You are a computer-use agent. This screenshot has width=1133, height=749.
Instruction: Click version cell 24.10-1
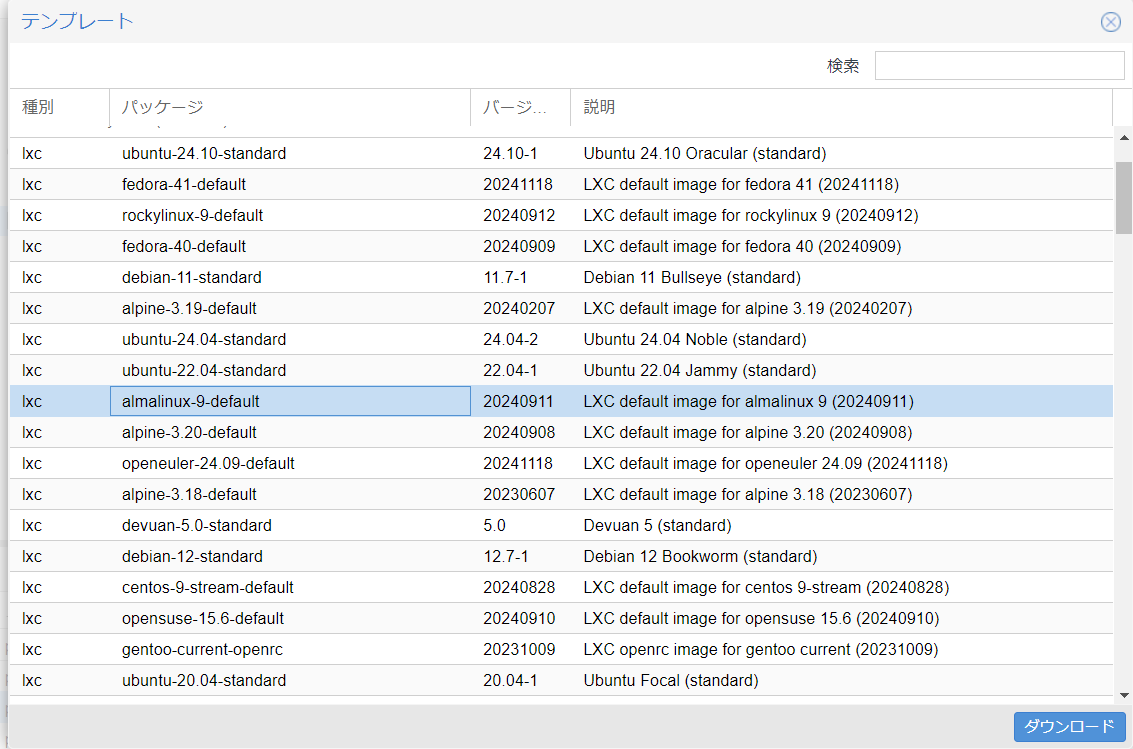pyautogui.click(x=510, y=153)
